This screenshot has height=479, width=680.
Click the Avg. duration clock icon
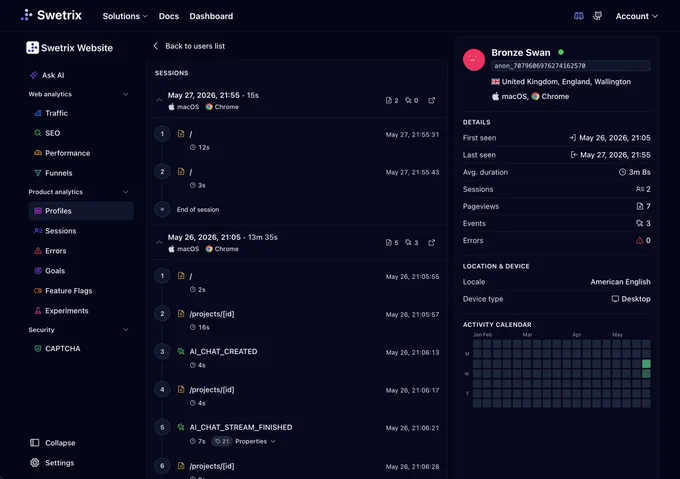pos(622,172)
